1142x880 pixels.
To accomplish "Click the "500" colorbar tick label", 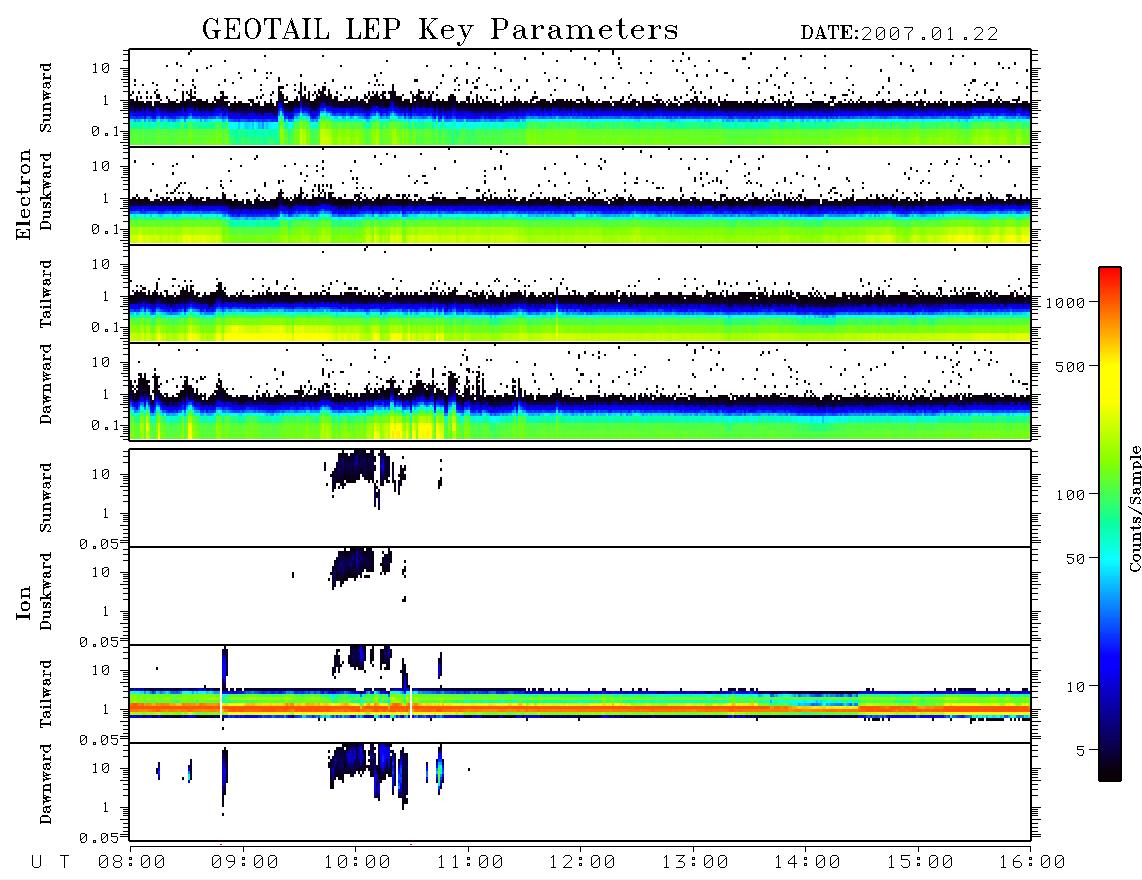I will coord(1071,366).
